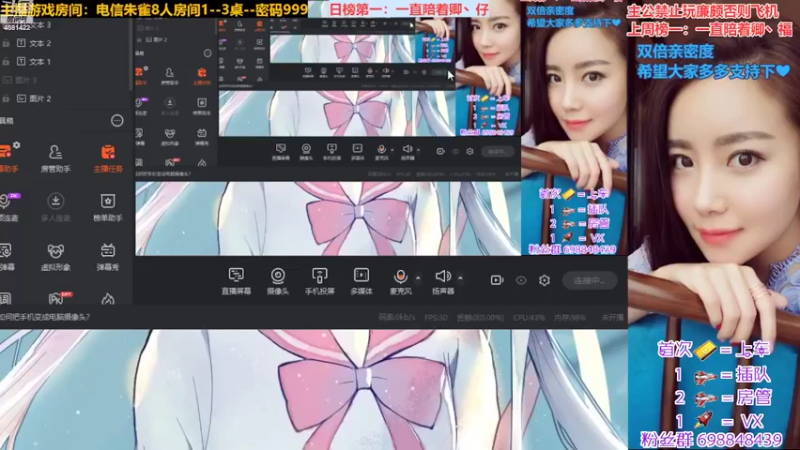Click the 内存:98% memory readout
Screen dimensions: 800x450
(x=569, y=317)
